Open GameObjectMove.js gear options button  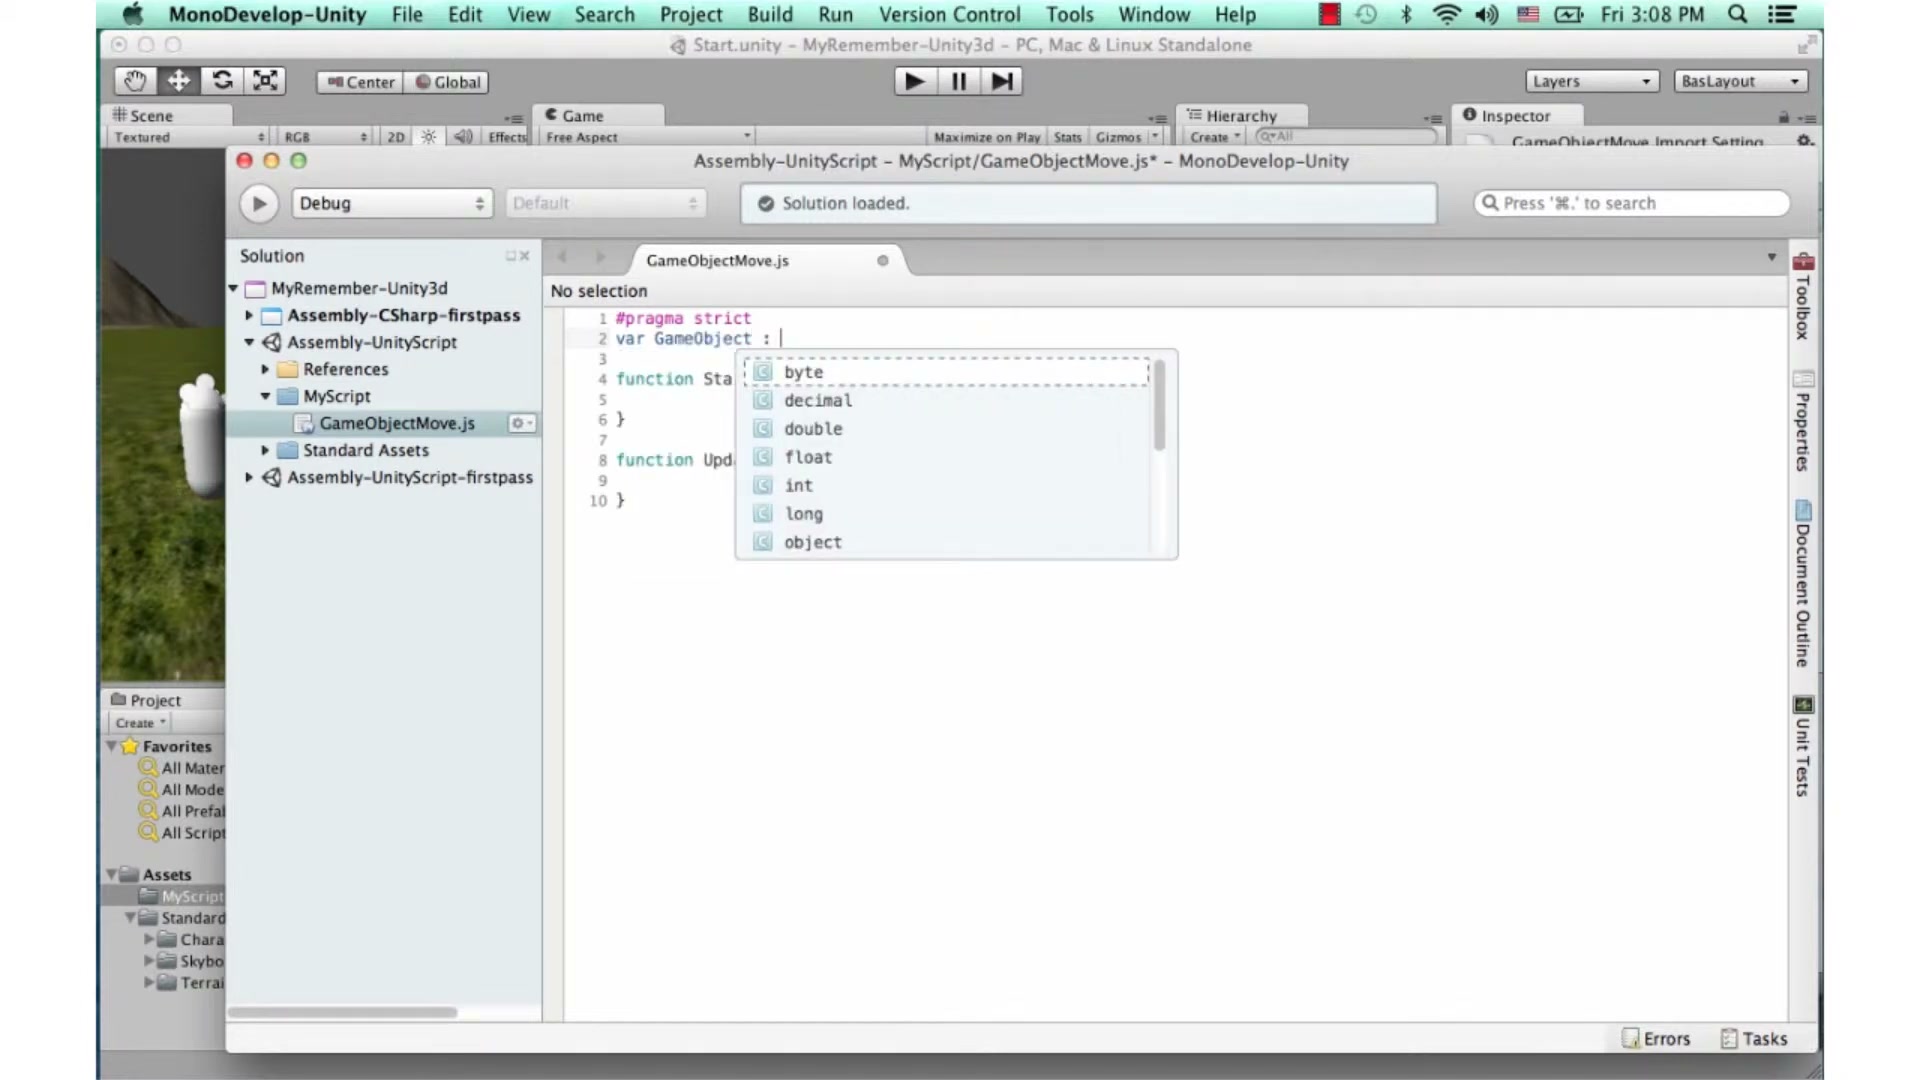pyautogui.click(x=521, y=423)
